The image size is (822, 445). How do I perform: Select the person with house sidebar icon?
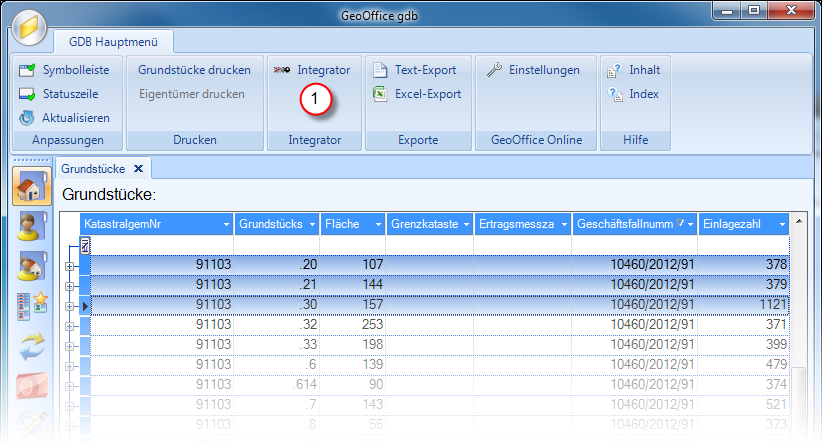click(x=31, y=266)
